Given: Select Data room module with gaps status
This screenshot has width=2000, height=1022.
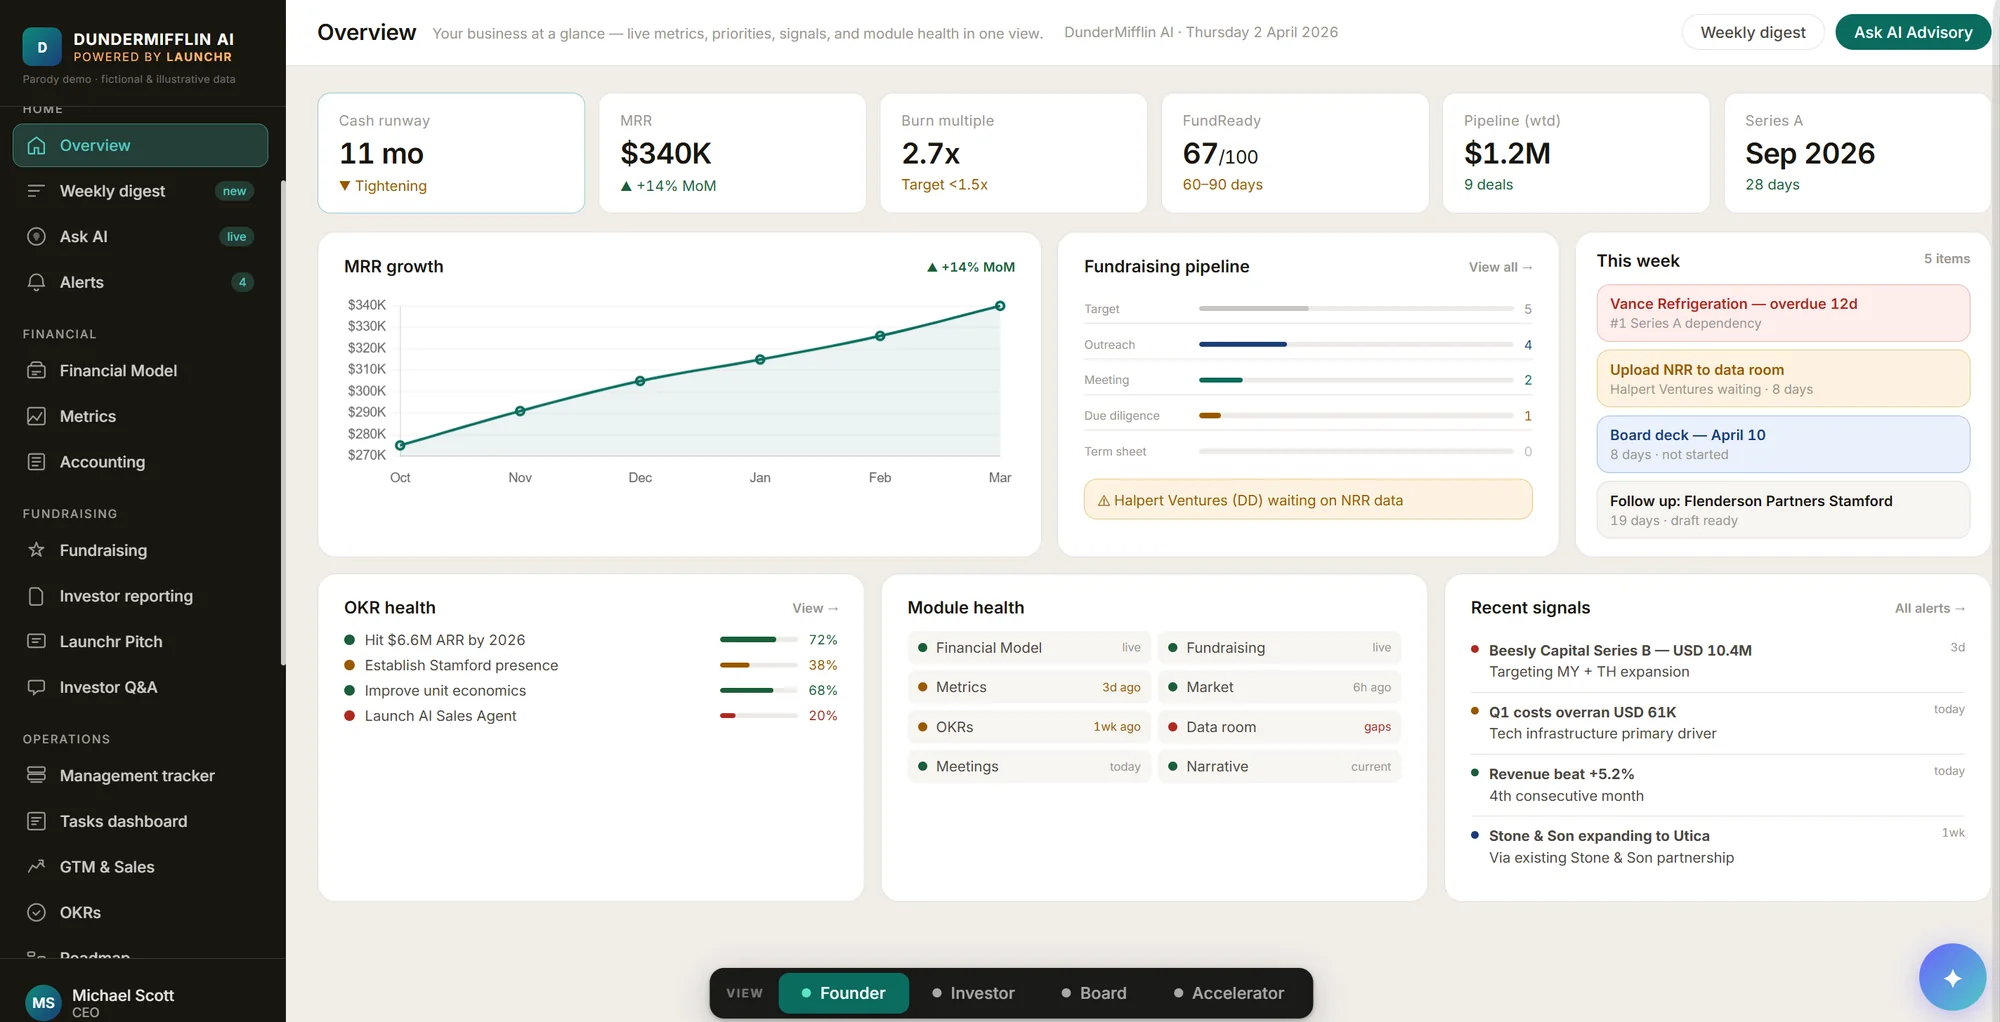Looking at the screenshot, I should coord(1280,727).
